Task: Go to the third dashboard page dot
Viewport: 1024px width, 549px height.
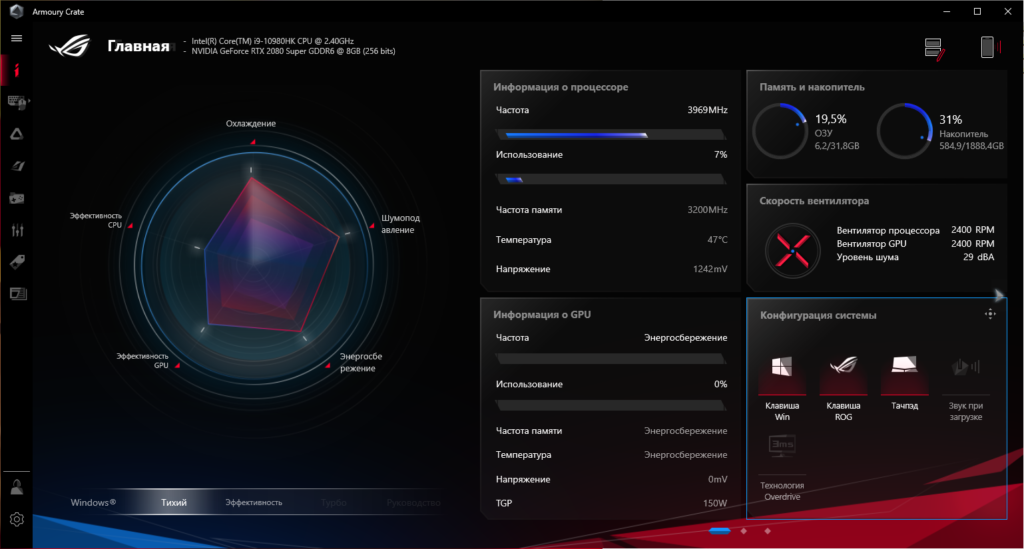Action: (767, 531)
